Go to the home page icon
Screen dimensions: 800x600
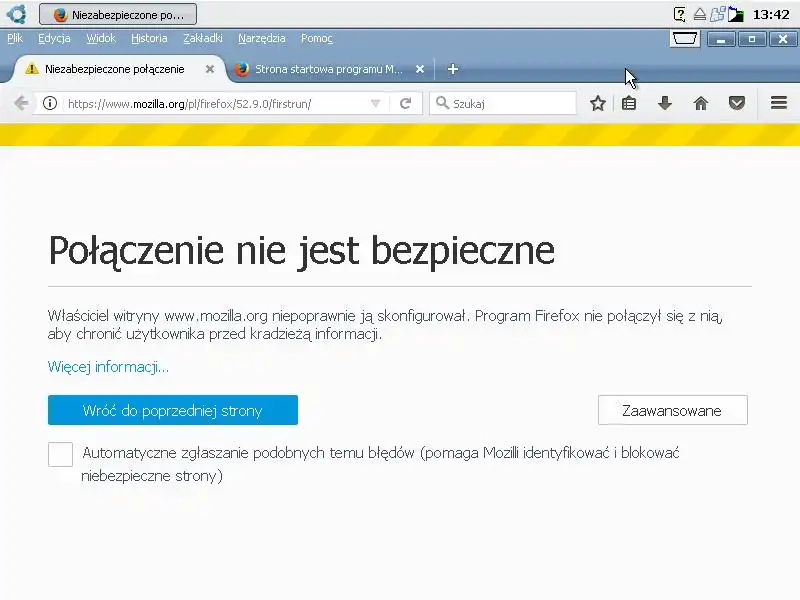701,104
